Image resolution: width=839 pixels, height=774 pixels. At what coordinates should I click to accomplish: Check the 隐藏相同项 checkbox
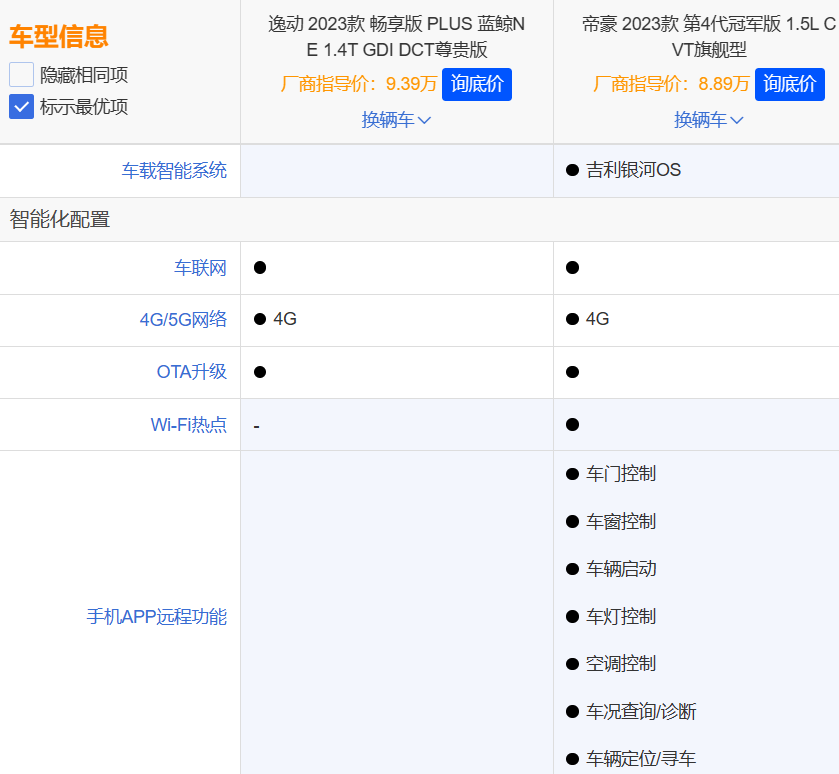pyautogui.click(x=22, y=74)
